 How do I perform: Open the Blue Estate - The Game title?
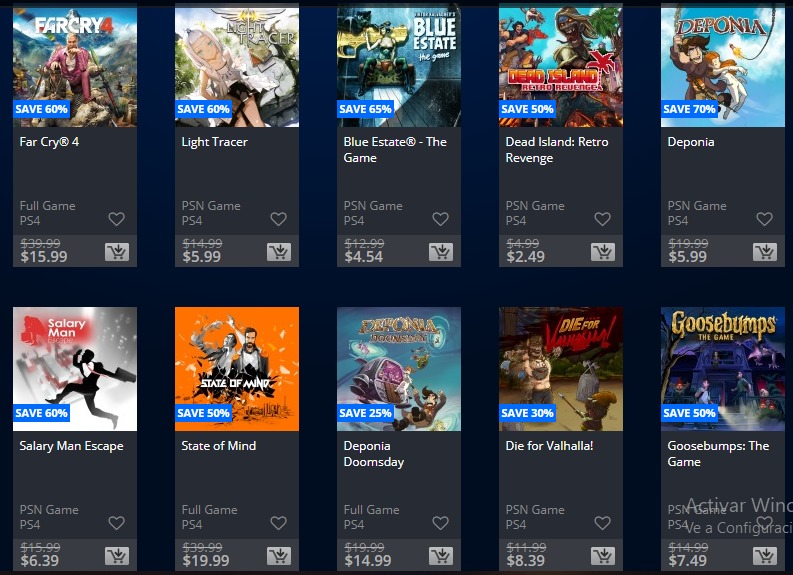pos(395,150)
